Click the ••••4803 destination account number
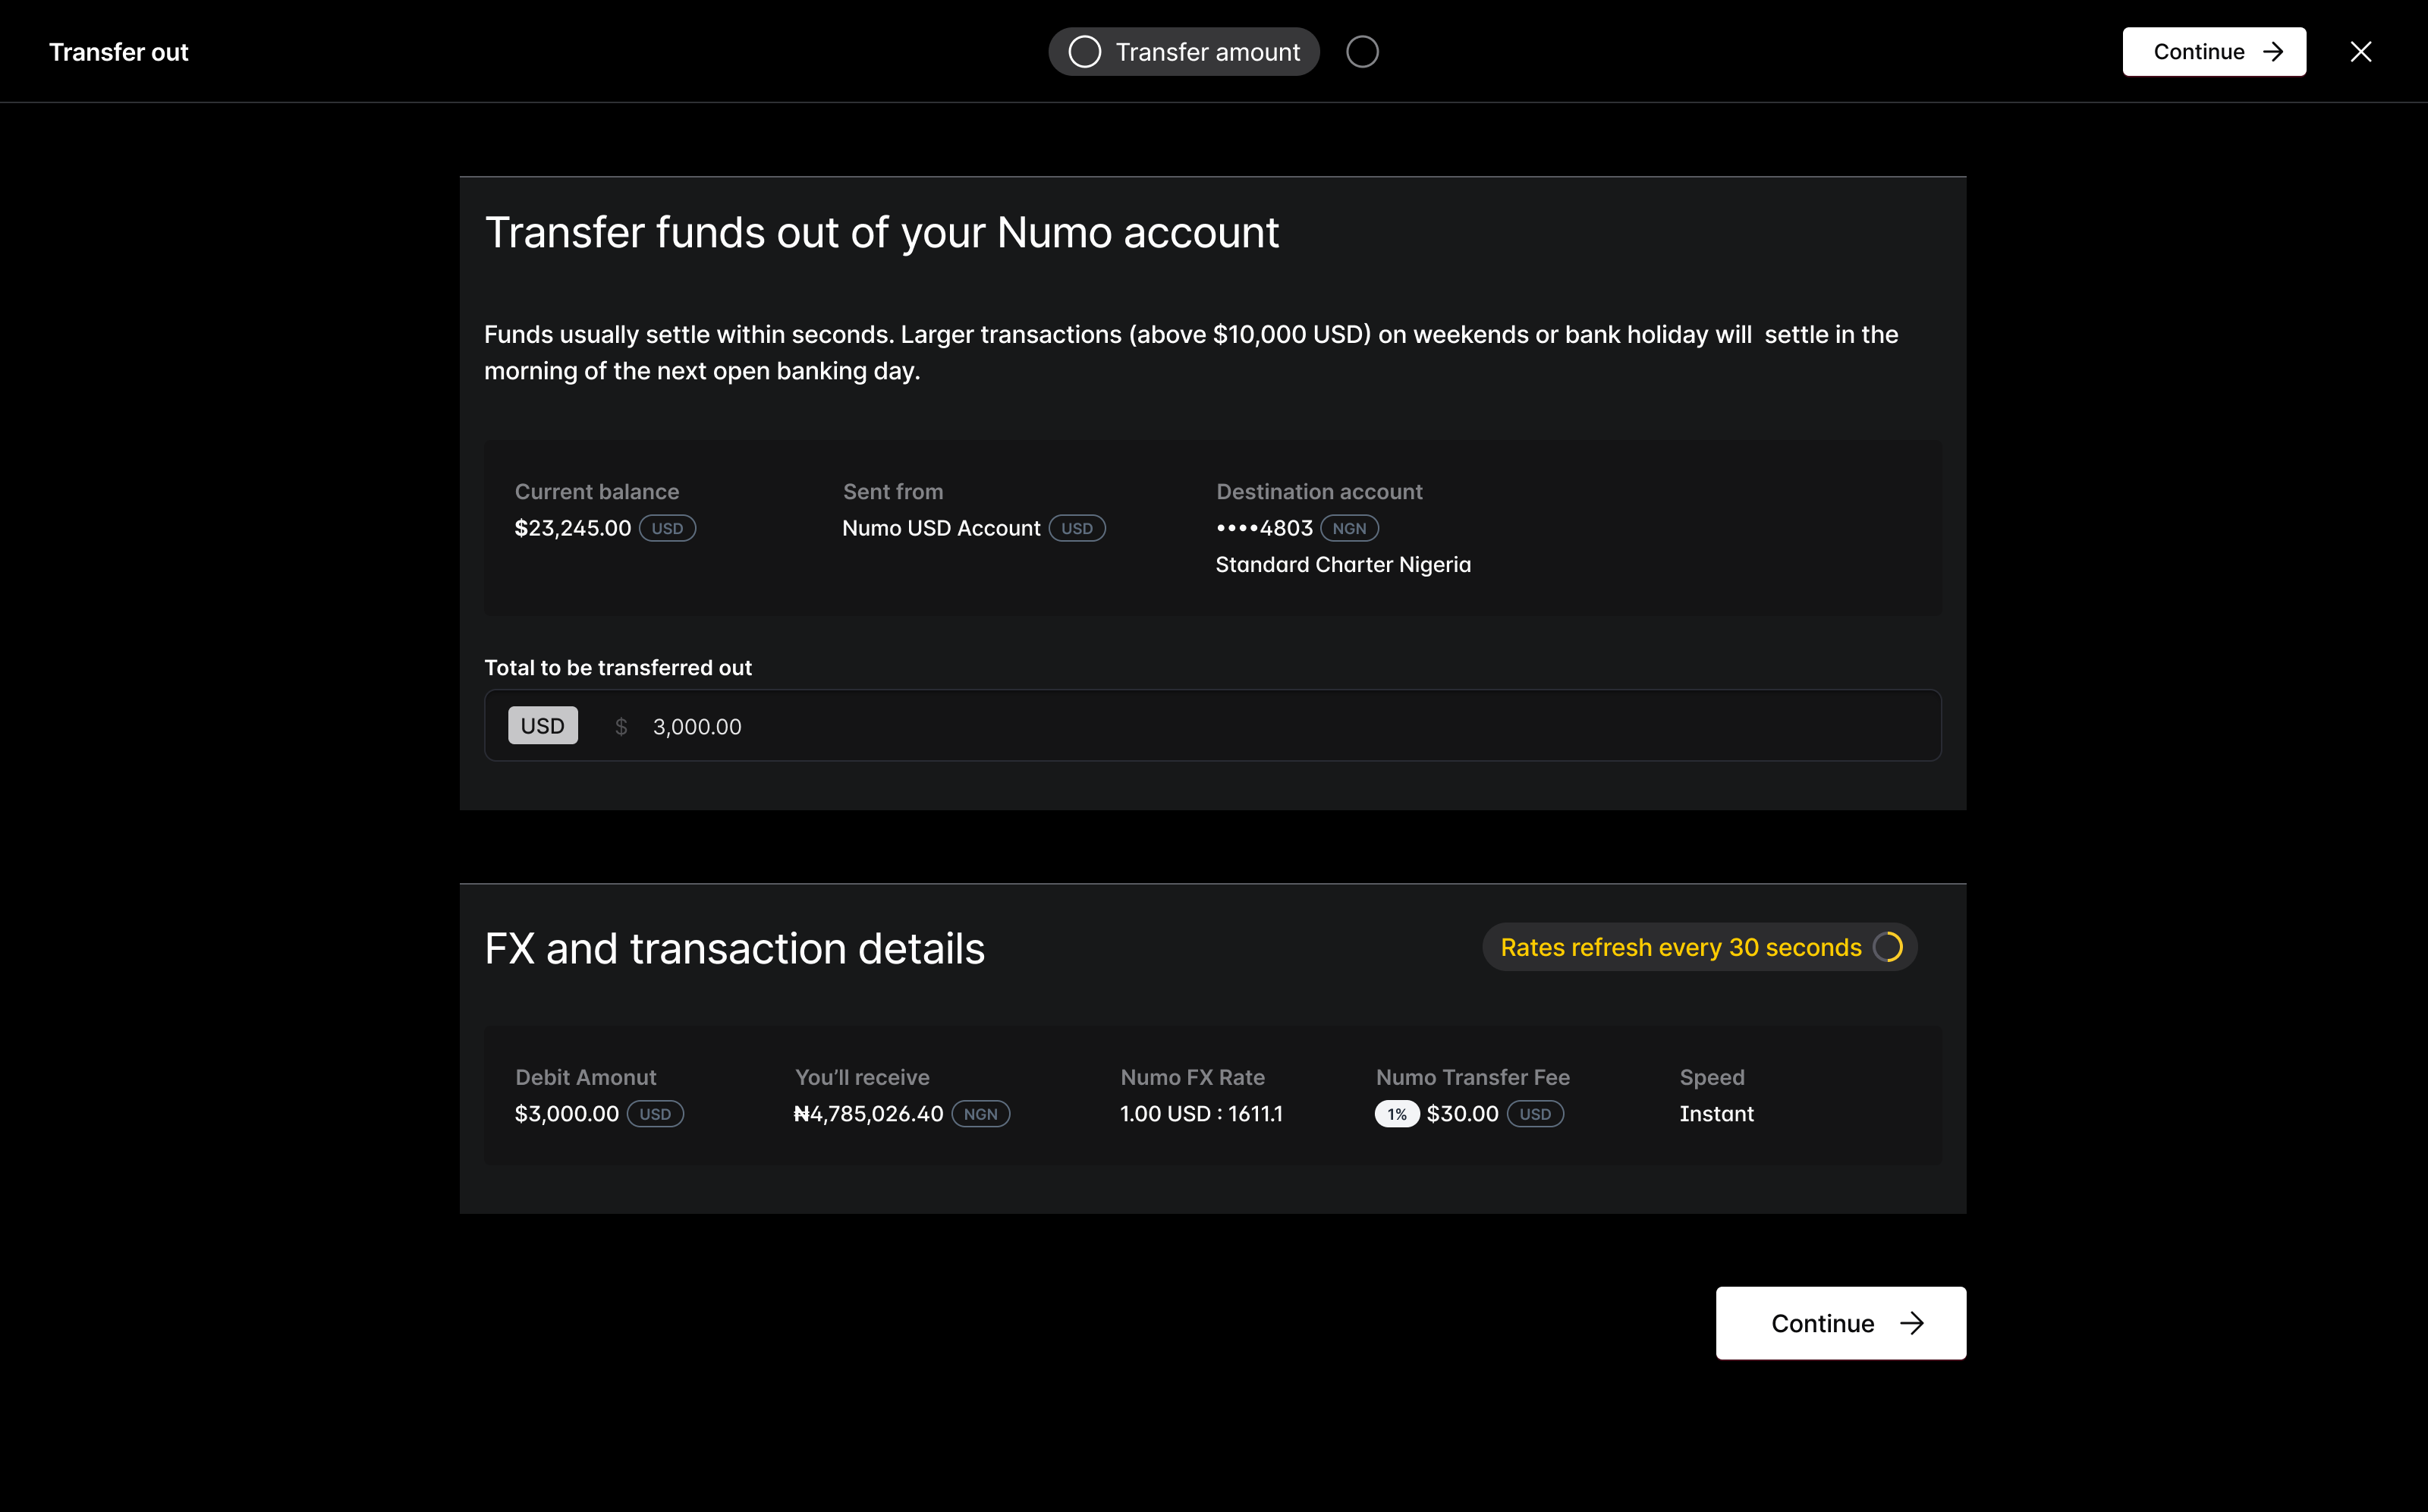 click(1264, 528)
